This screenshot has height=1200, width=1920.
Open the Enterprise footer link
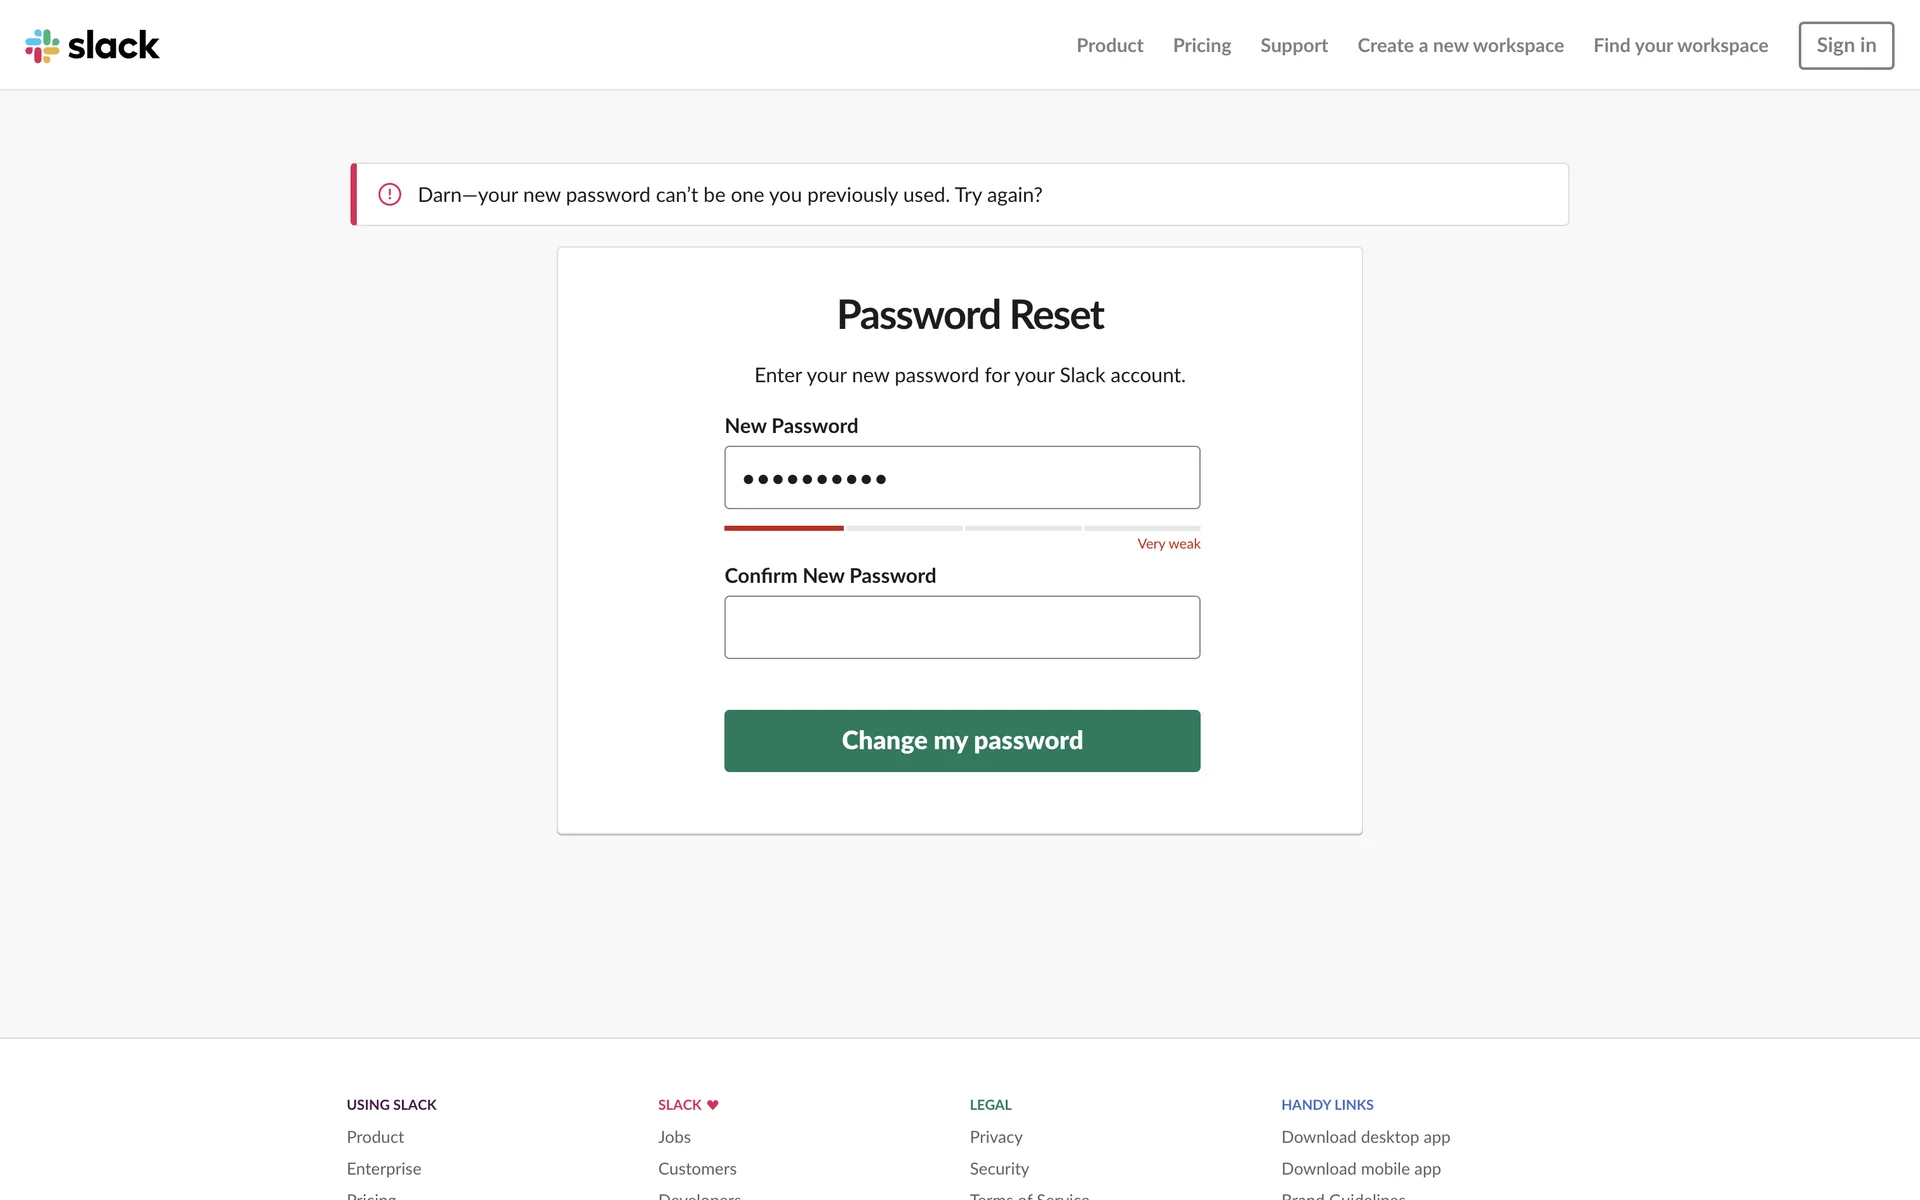coord(383,1169)
